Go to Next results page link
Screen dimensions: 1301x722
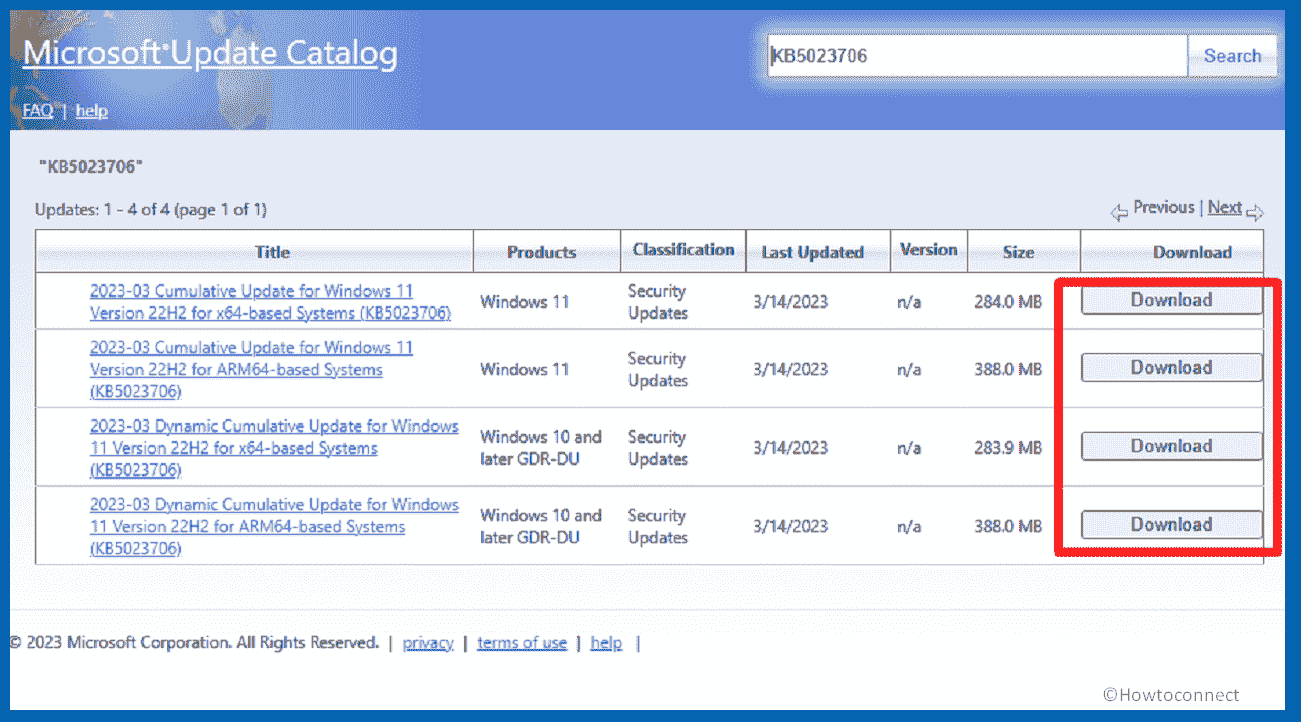coord(1224,208)
